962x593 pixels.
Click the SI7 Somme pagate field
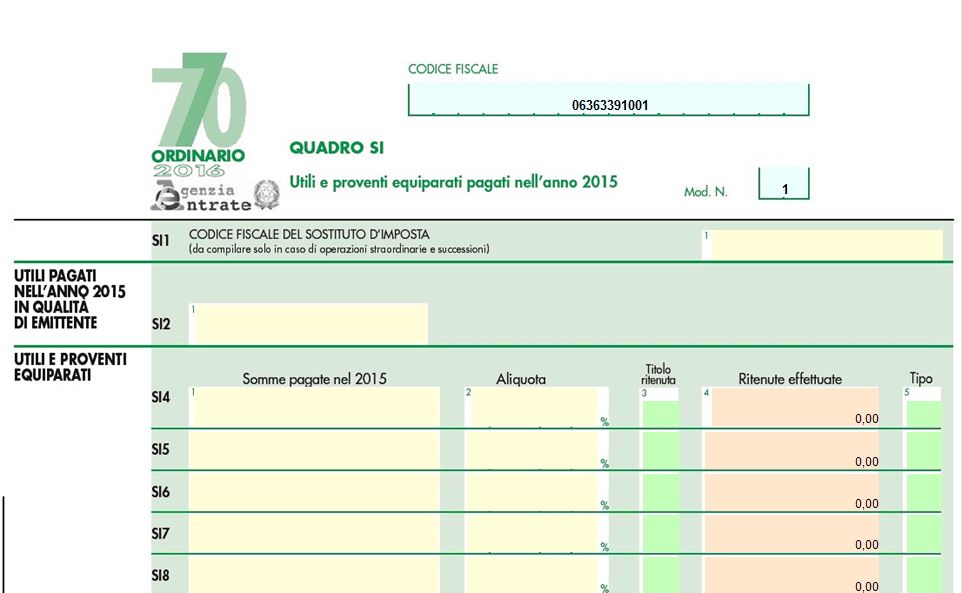[314, 534]
